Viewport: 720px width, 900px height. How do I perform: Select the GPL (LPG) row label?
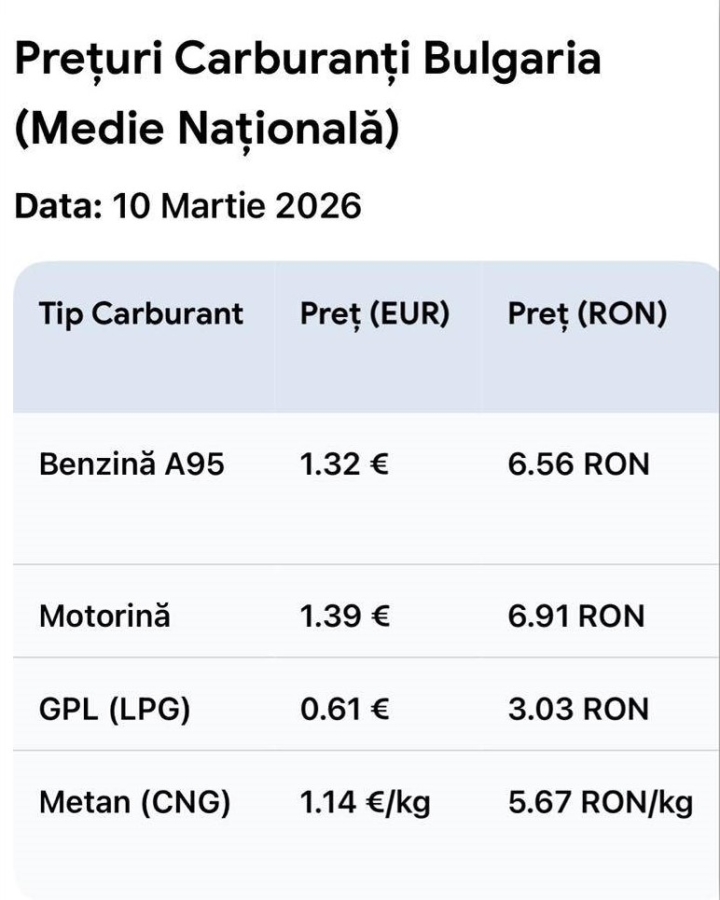(114, 709)
